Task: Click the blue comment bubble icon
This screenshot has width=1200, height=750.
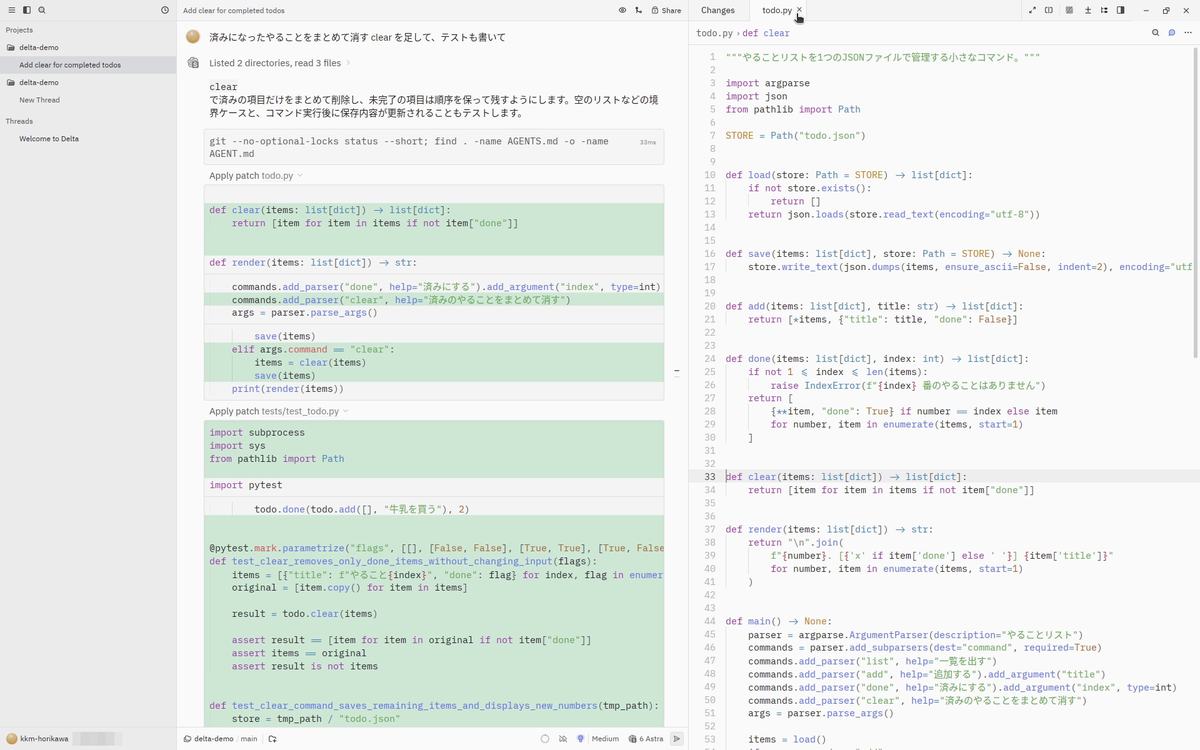Action: click(x=1171, y=33)
